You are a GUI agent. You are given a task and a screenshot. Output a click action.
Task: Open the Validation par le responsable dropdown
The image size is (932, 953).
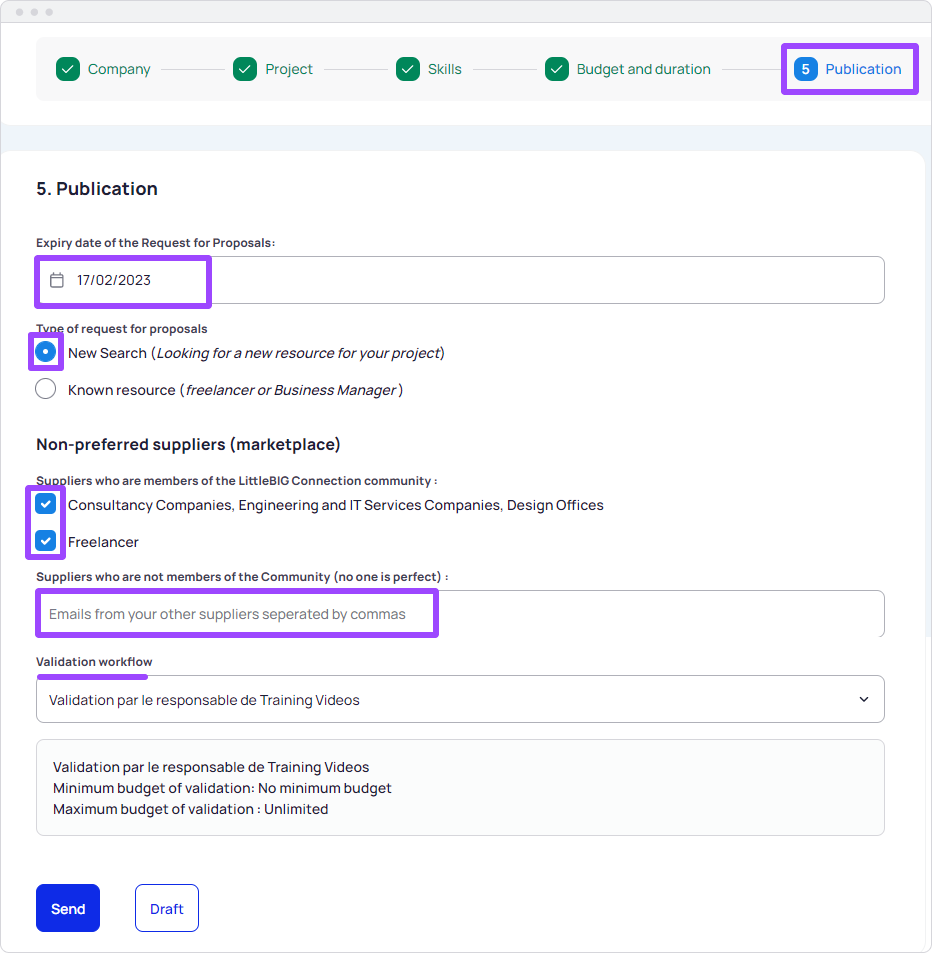click(460, 700)
